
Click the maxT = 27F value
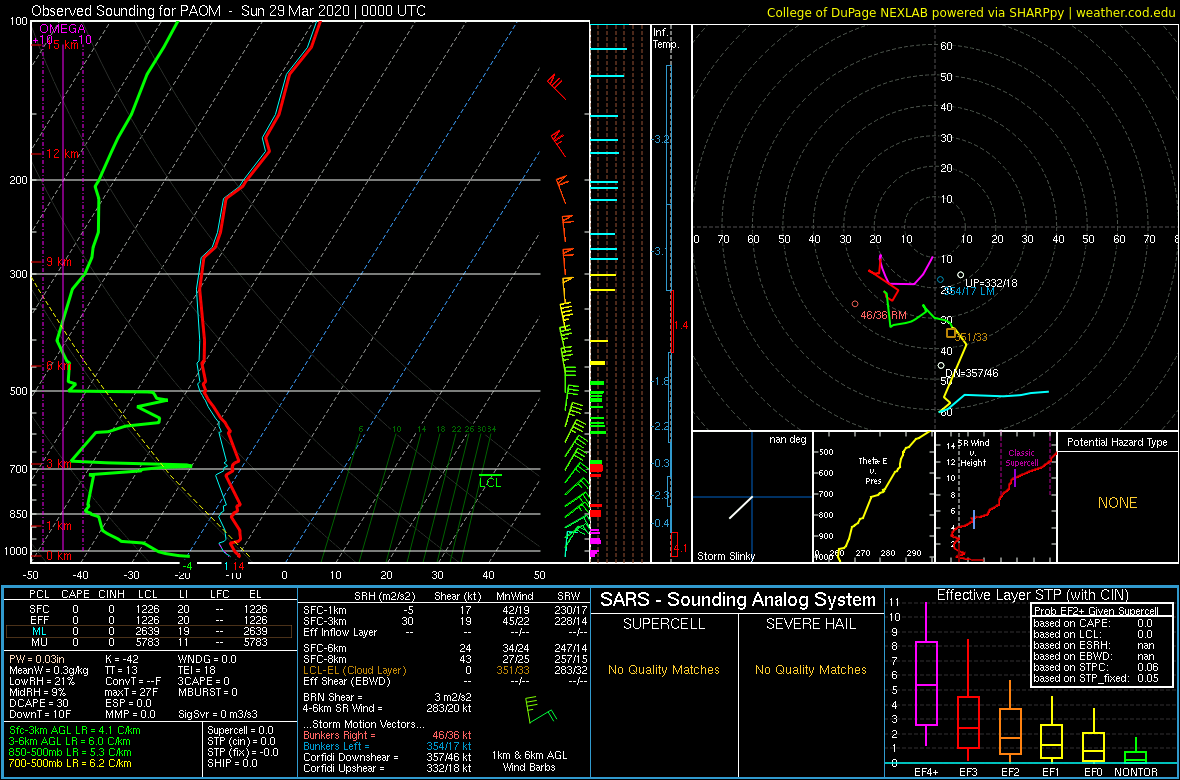(129, 690)
